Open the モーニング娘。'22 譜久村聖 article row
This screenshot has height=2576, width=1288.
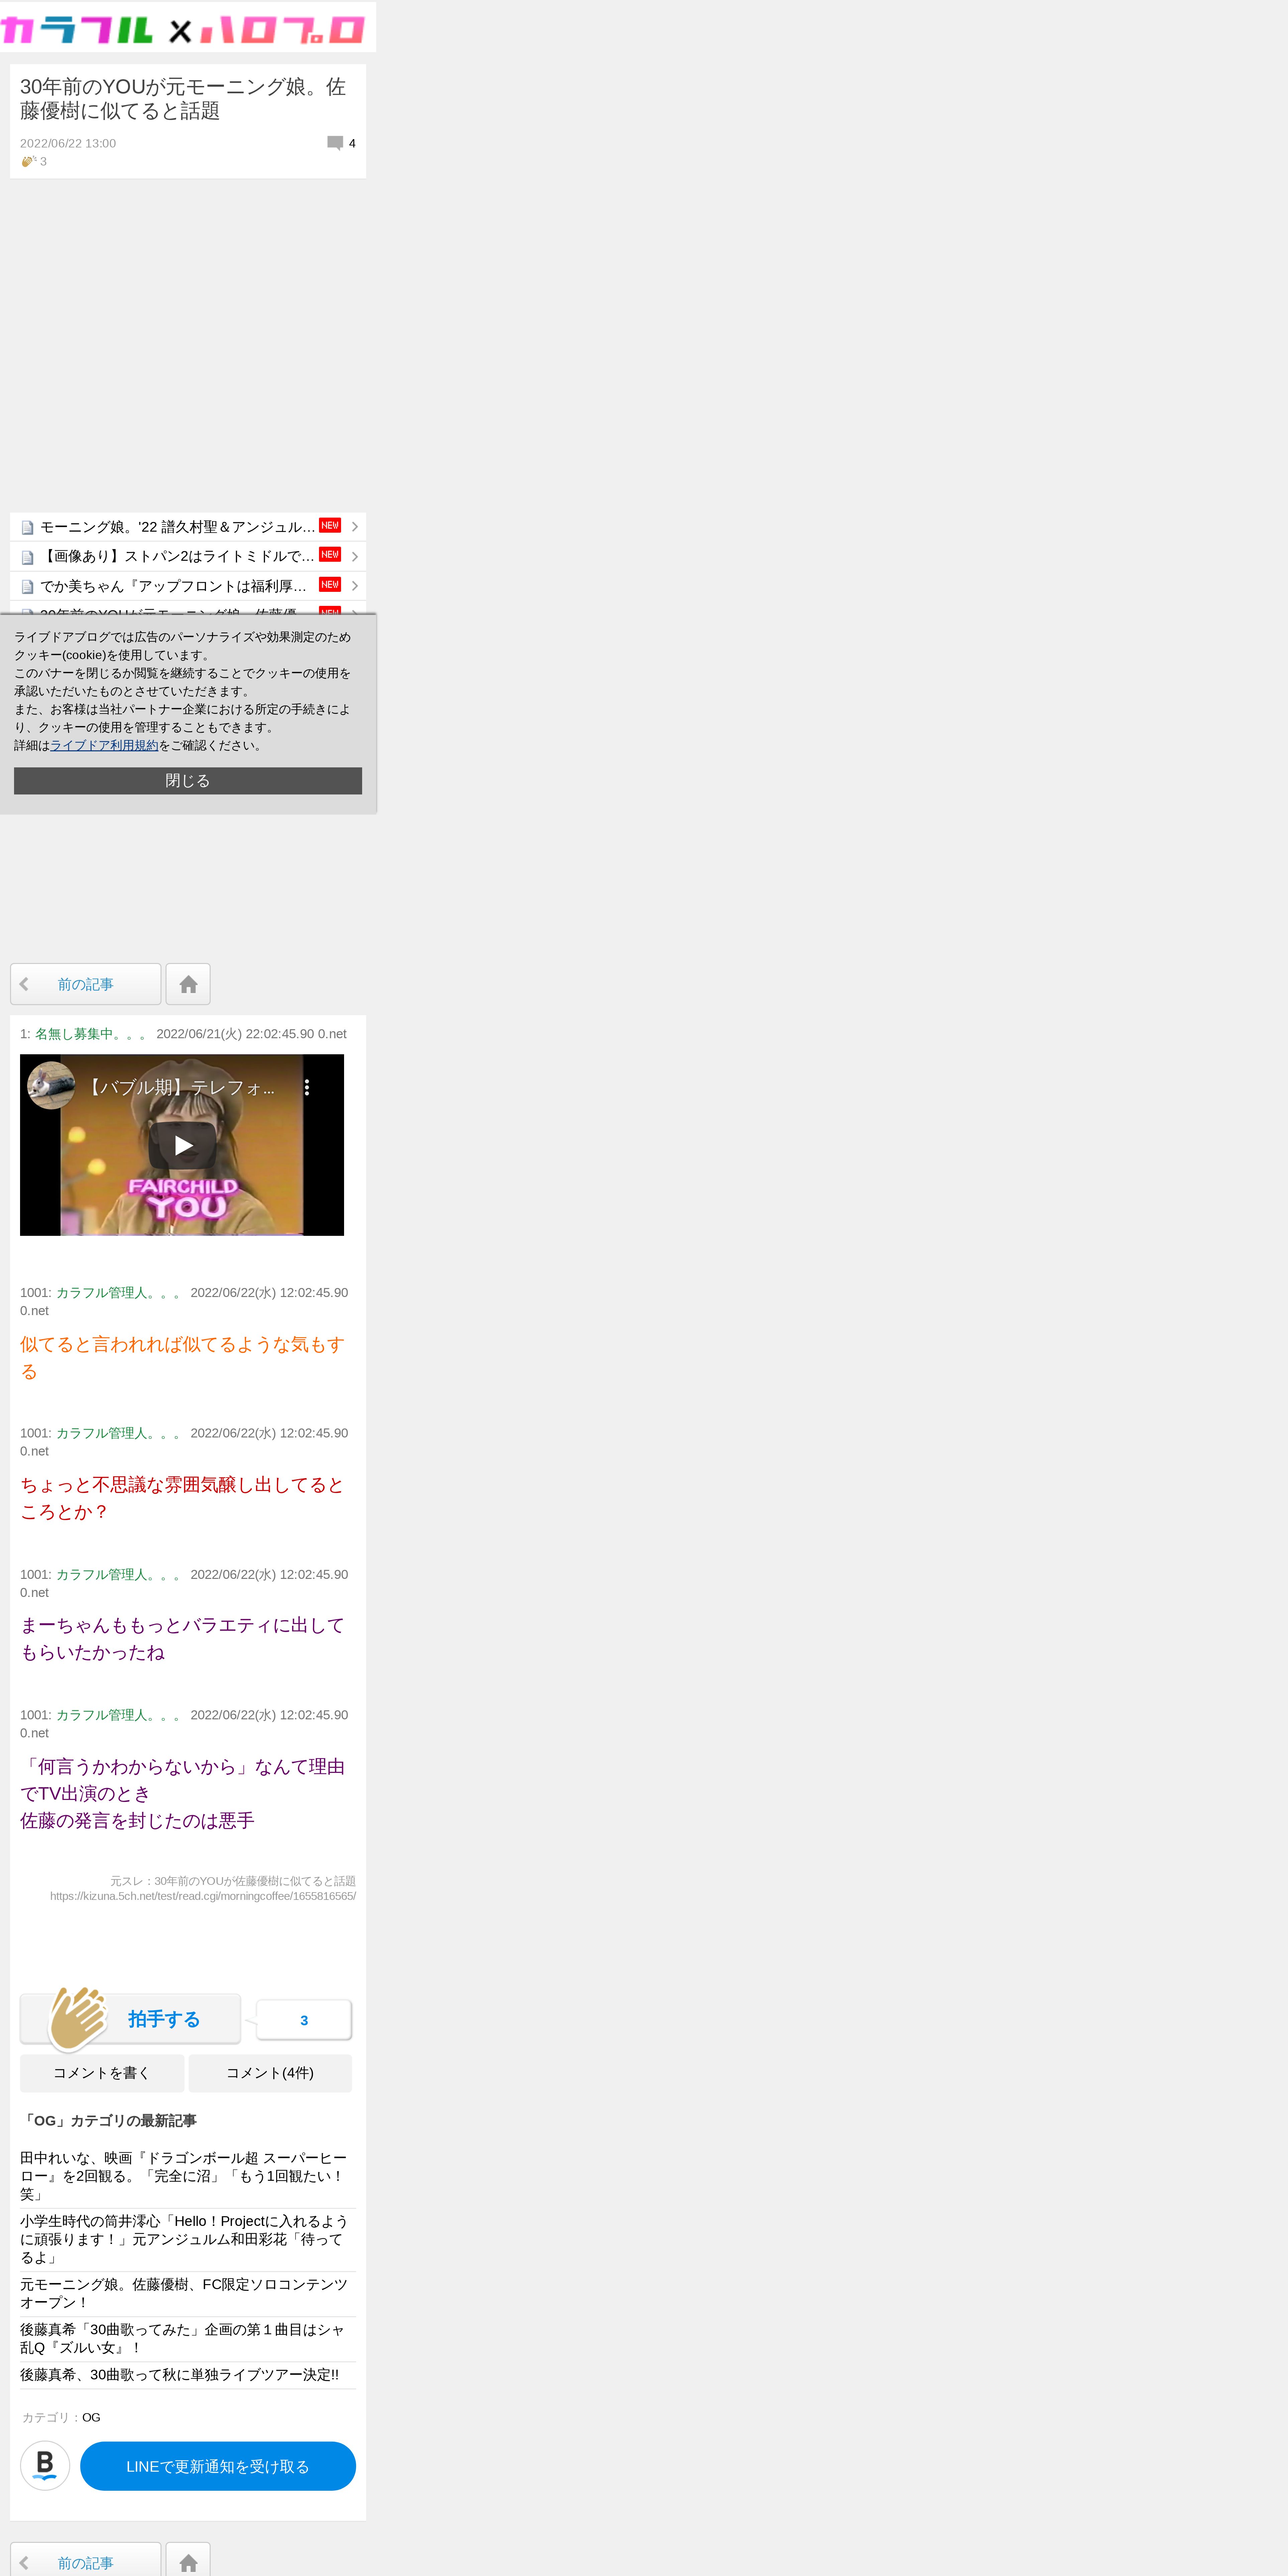(188, 527)
